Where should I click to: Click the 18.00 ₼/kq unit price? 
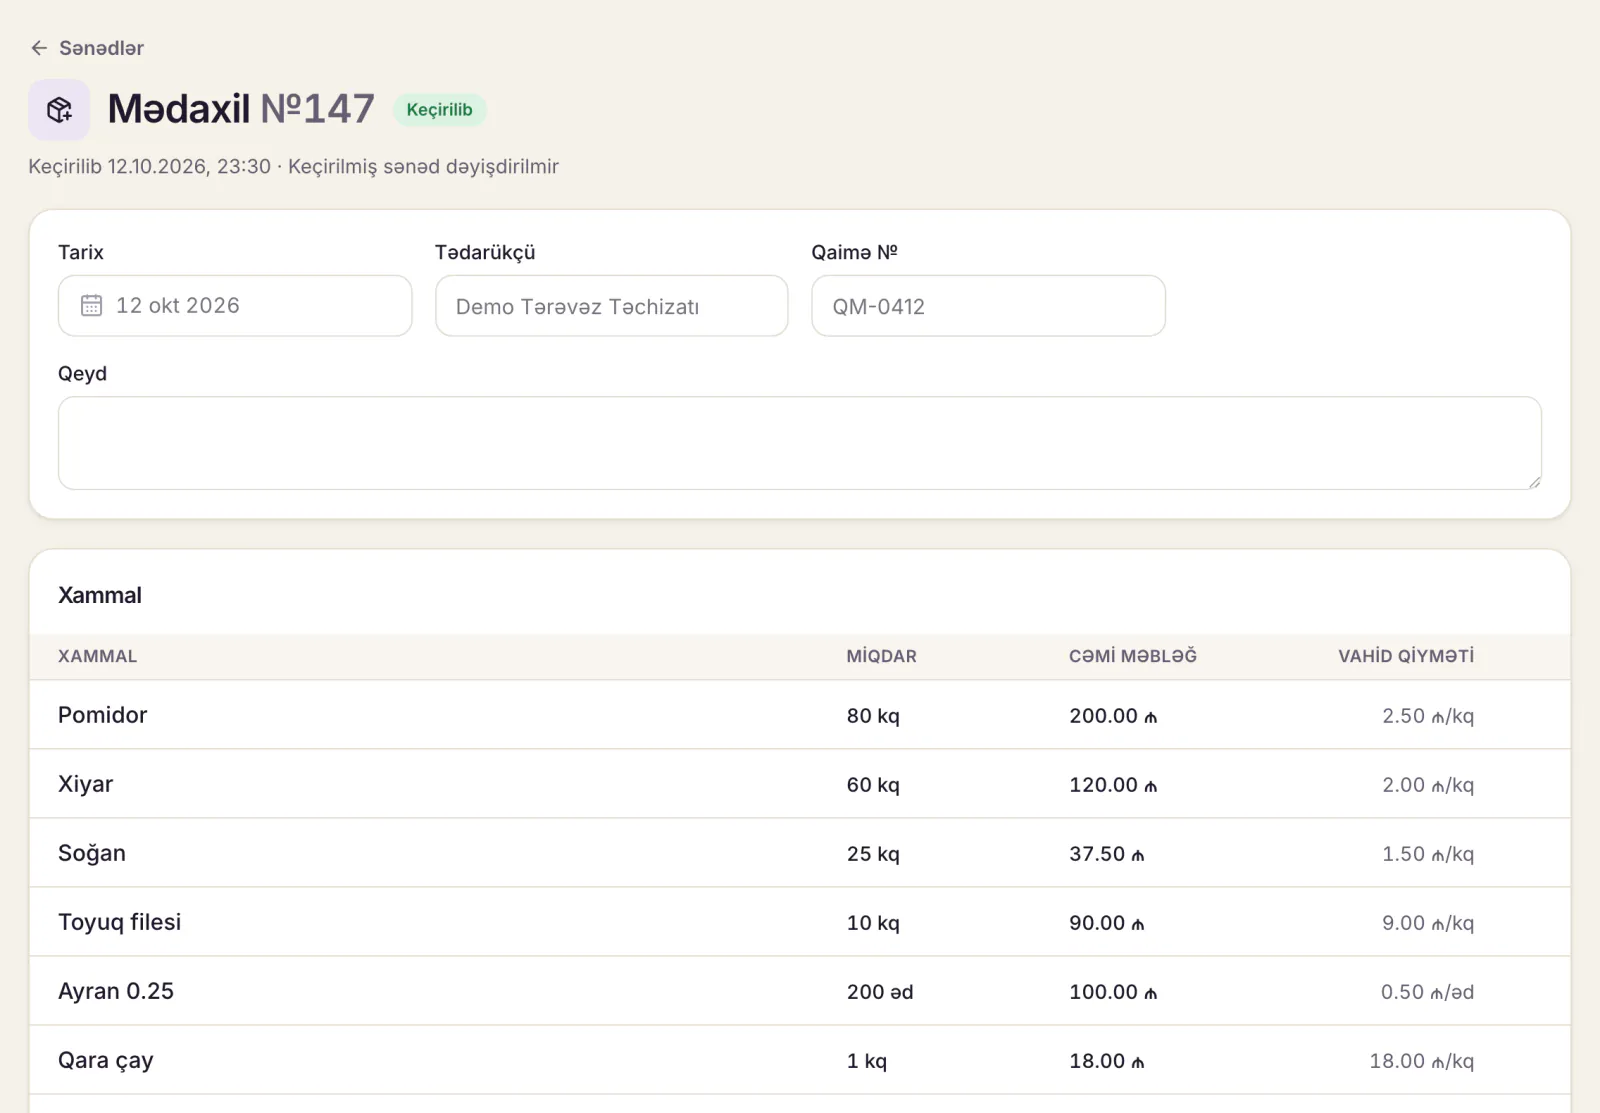[x=1422, y=1061]
